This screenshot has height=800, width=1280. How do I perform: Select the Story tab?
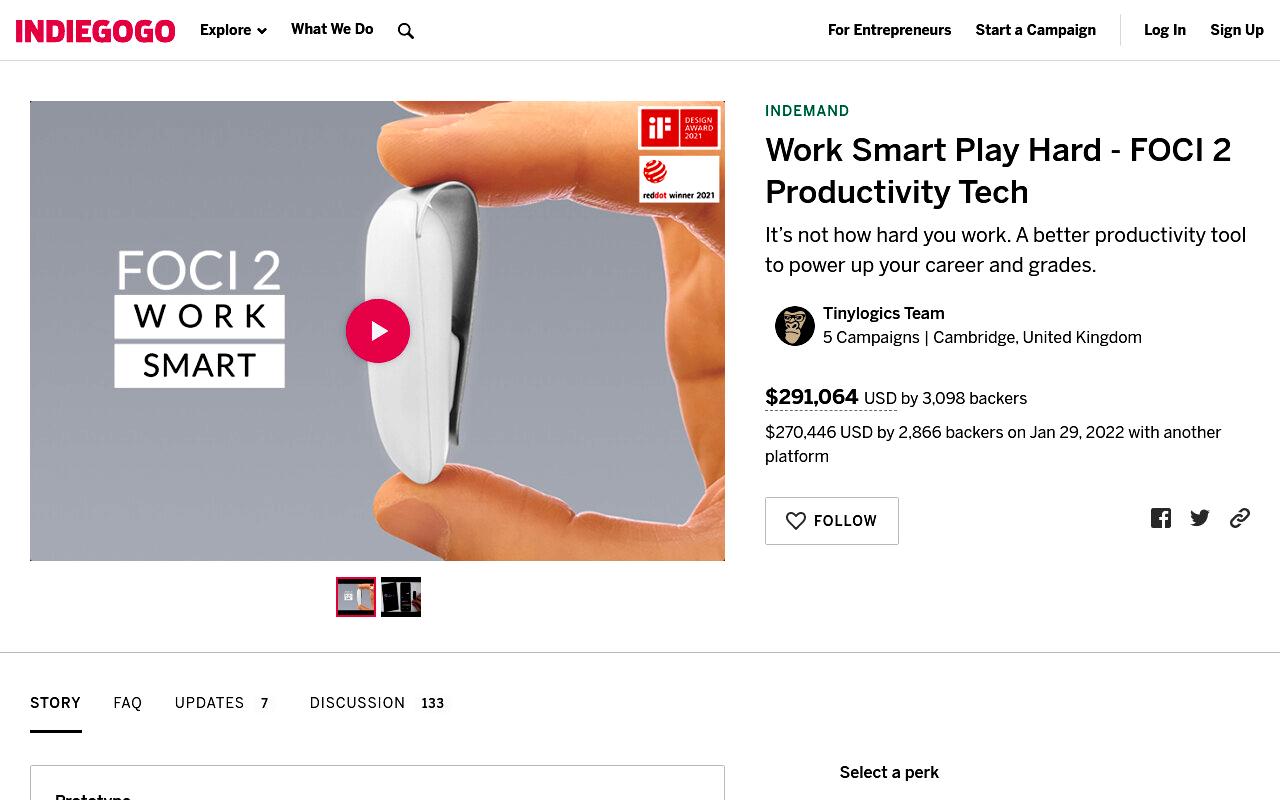(x=56, y=703)
